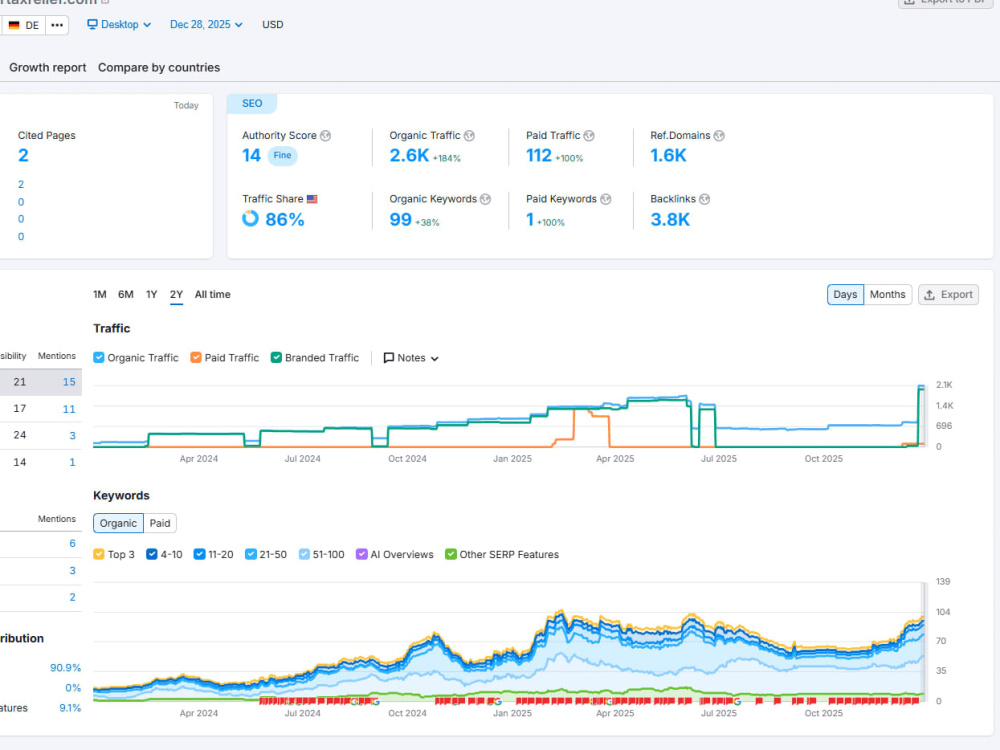Viewport: 1000px width, 750px height.
Task: Click the Ref.Domains info icon
Action: click(x=719, y=136)
